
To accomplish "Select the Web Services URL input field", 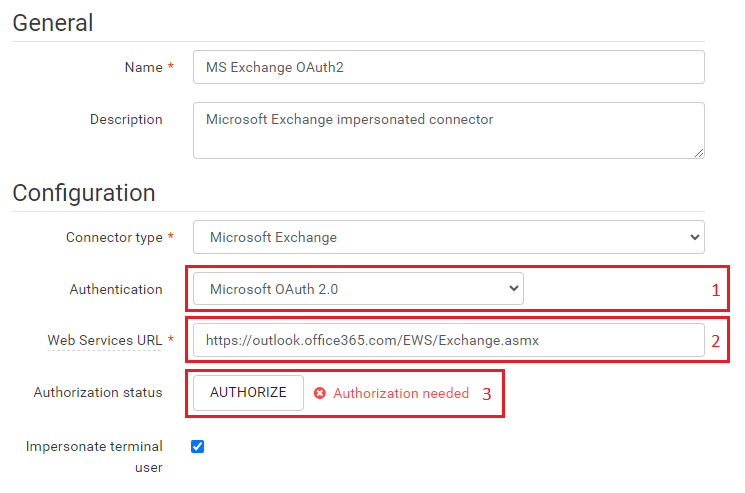I will click(448, 341).
